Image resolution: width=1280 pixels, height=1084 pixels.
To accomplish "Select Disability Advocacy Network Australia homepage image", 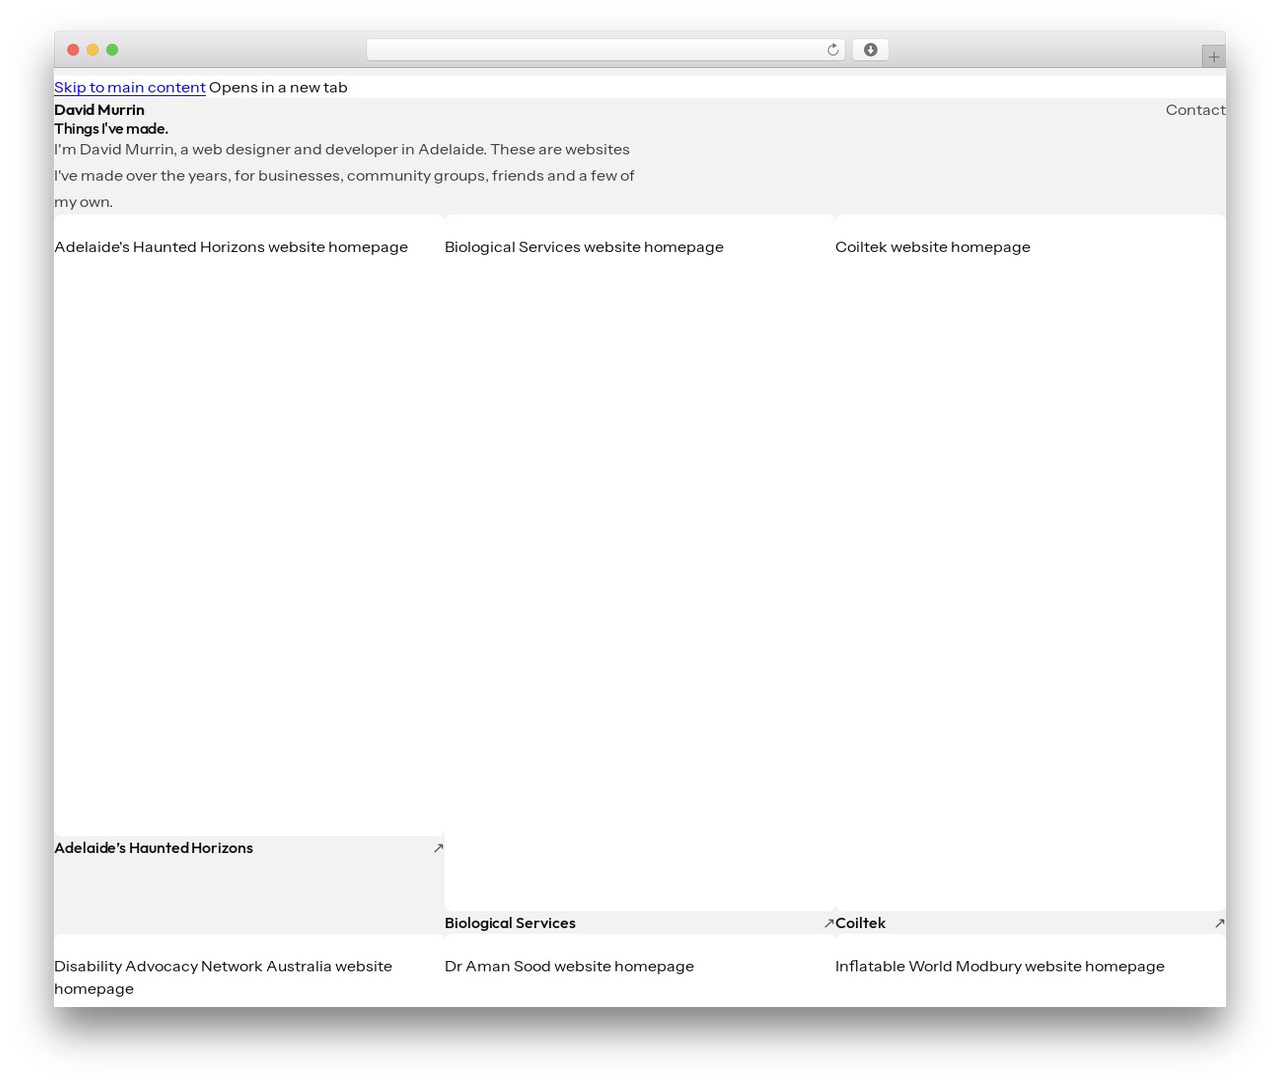I will 249,971.
